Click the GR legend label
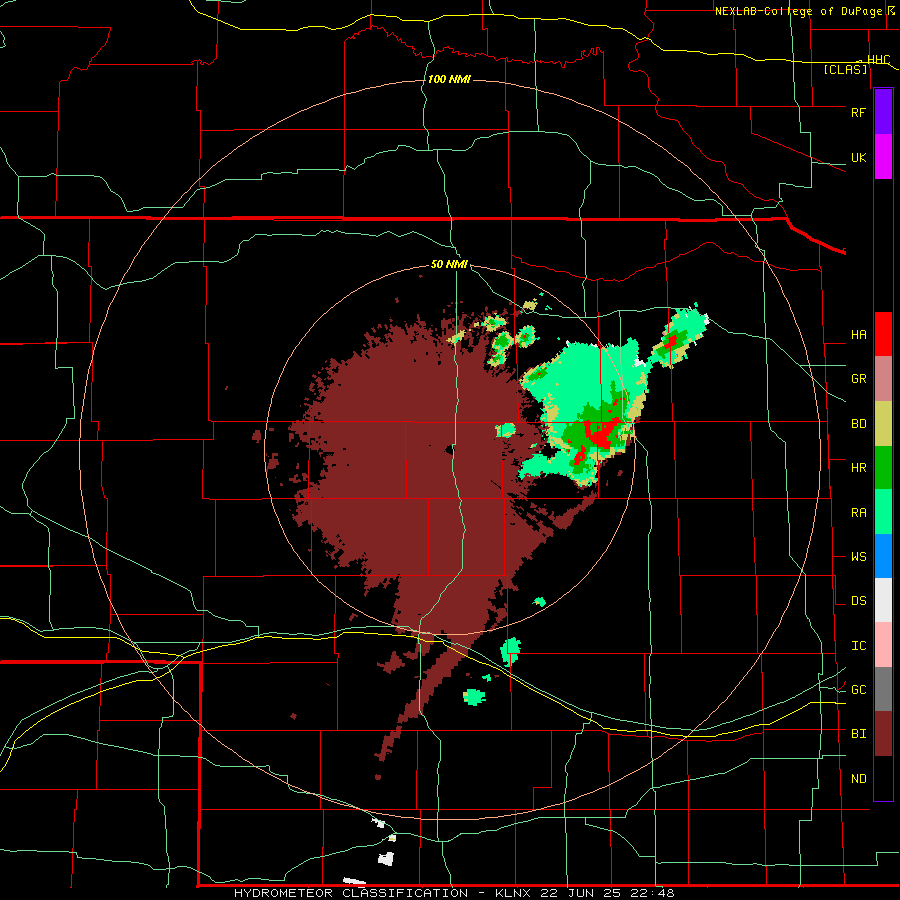This screenshot has height=900, width=900. [858, 379]
